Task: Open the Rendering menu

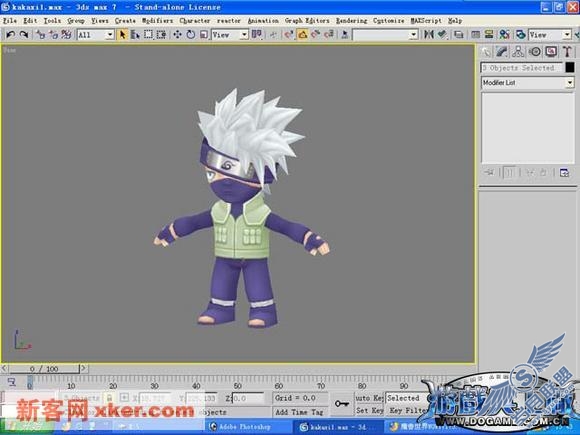Action: (x=351, y=21)
